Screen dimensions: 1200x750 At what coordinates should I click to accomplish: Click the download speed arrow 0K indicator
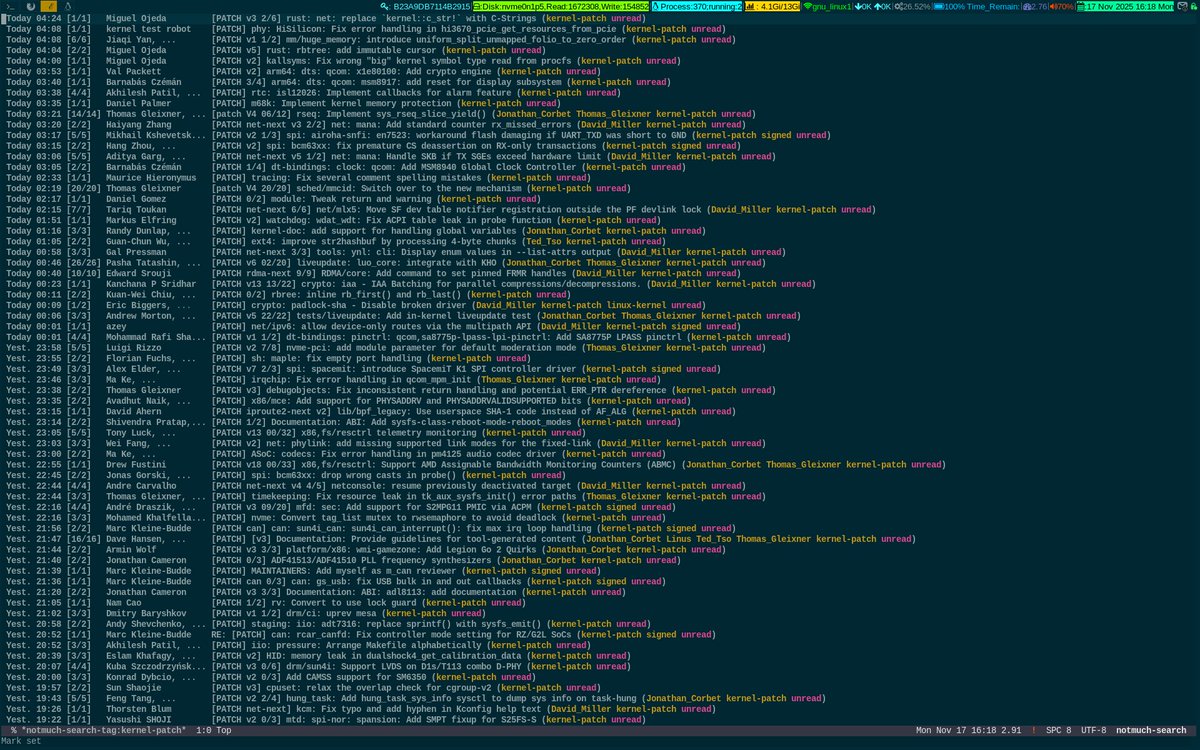coord(863,6)
